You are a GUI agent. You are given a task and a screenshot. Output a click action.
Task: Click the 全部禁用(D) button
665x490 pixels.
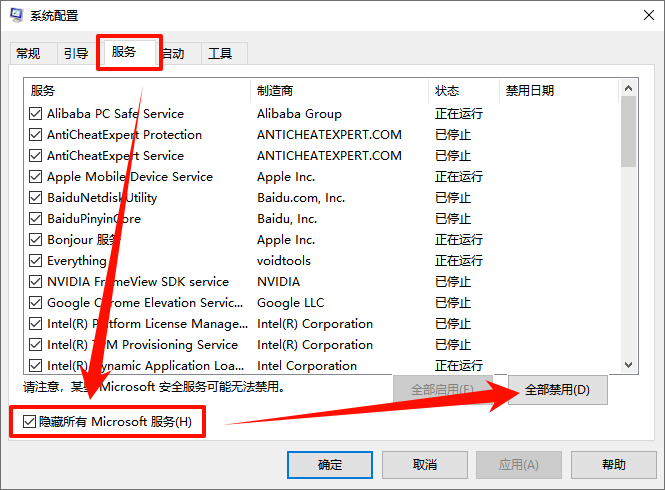557,389
